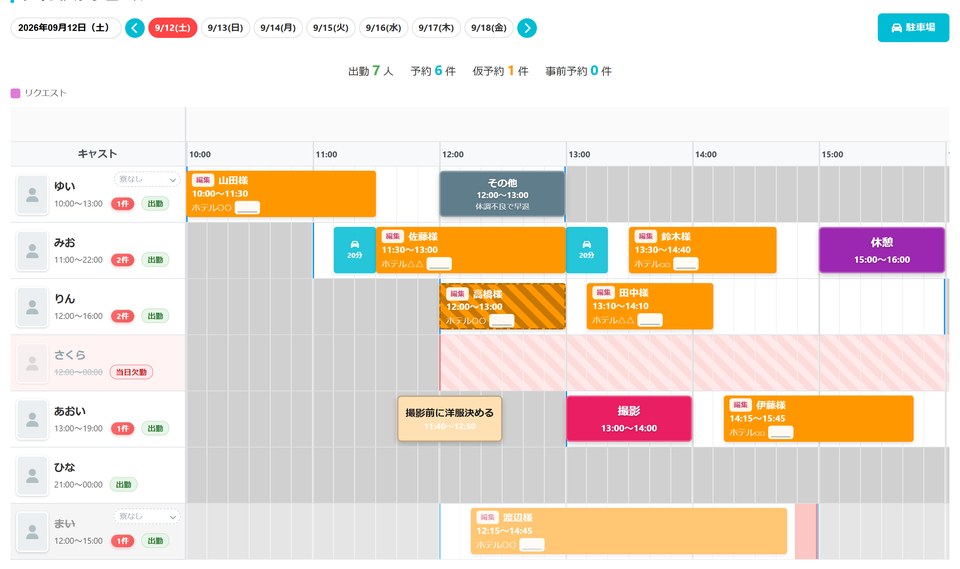This screenshot has width=960, height=569.
Task: Click the 事前予約 0 件 summary
Action: coord(579,71)
